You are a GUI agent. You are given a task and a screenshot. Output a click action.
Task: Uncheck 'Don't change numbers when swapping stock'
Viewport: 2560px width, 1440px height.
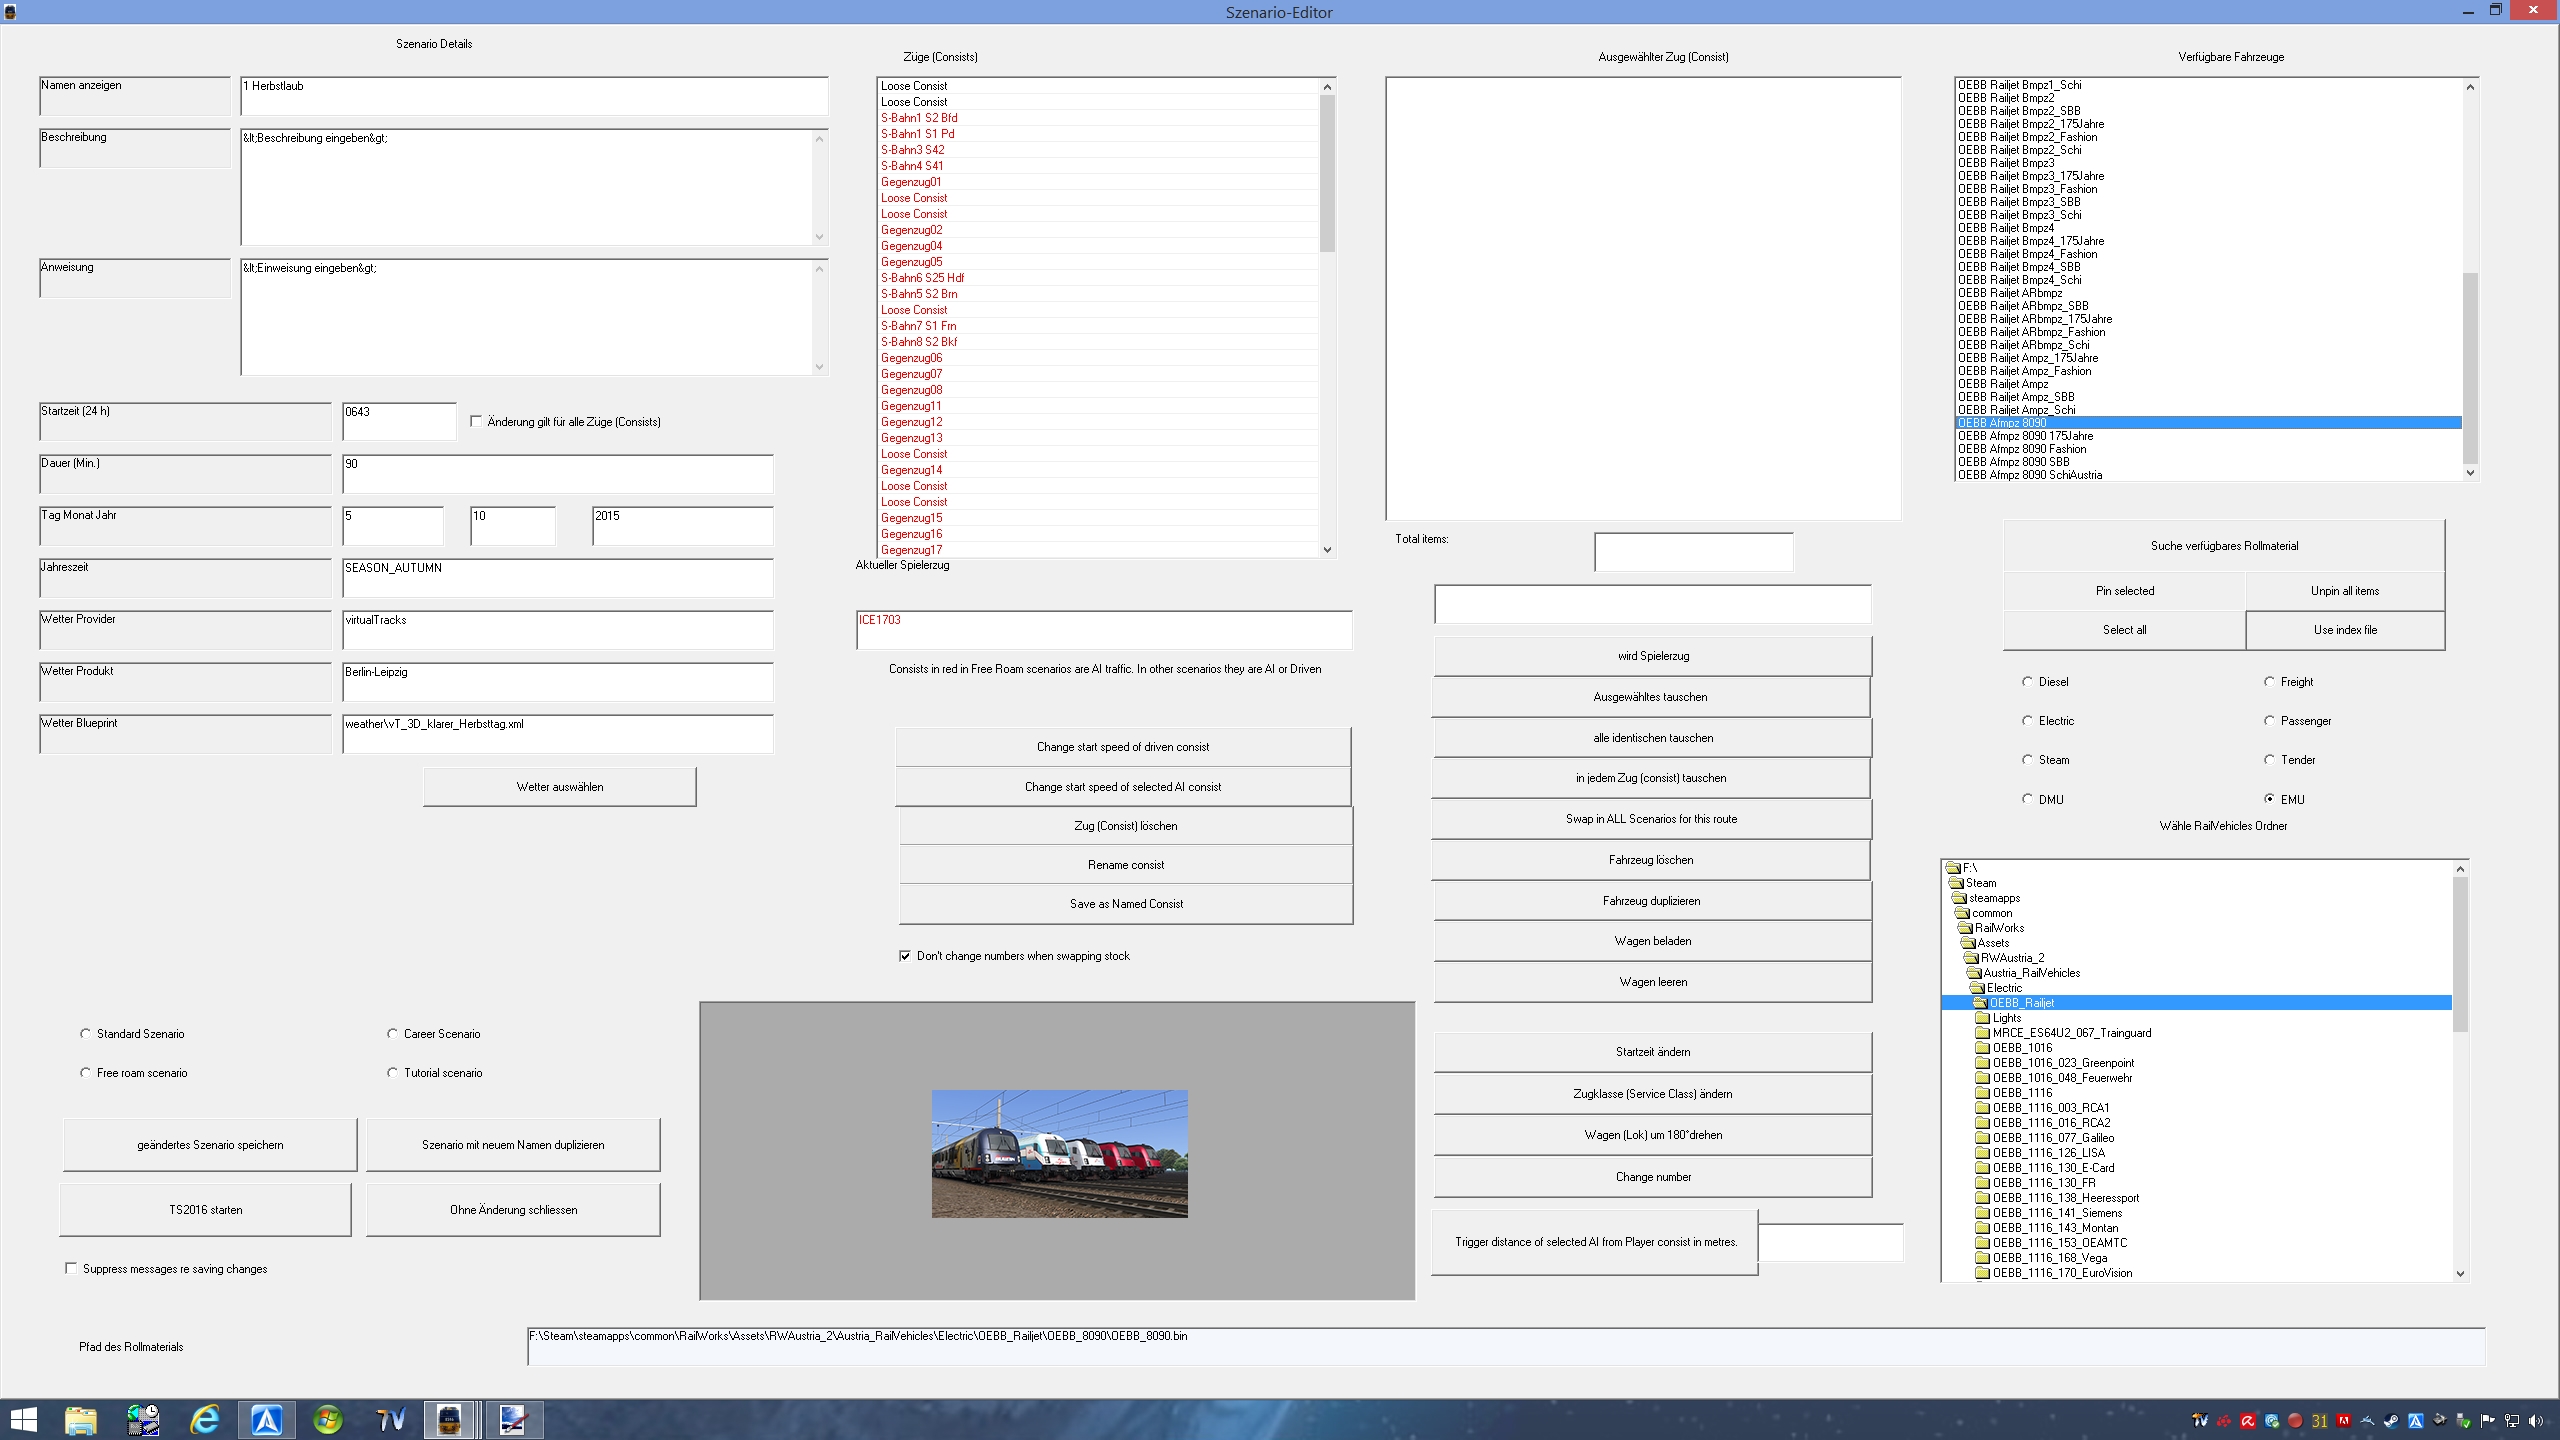tap(905, 956)
